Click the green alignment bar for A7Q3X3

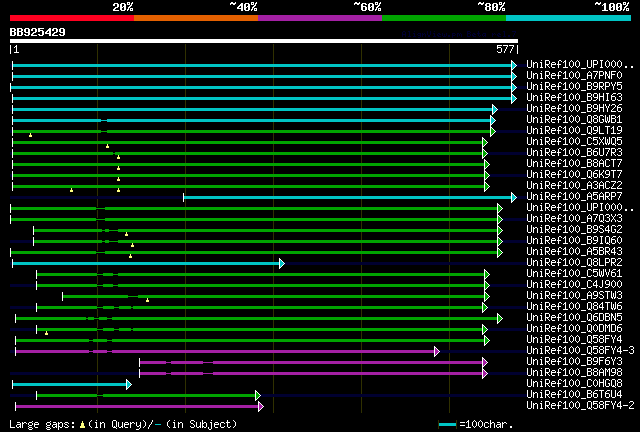254,220
